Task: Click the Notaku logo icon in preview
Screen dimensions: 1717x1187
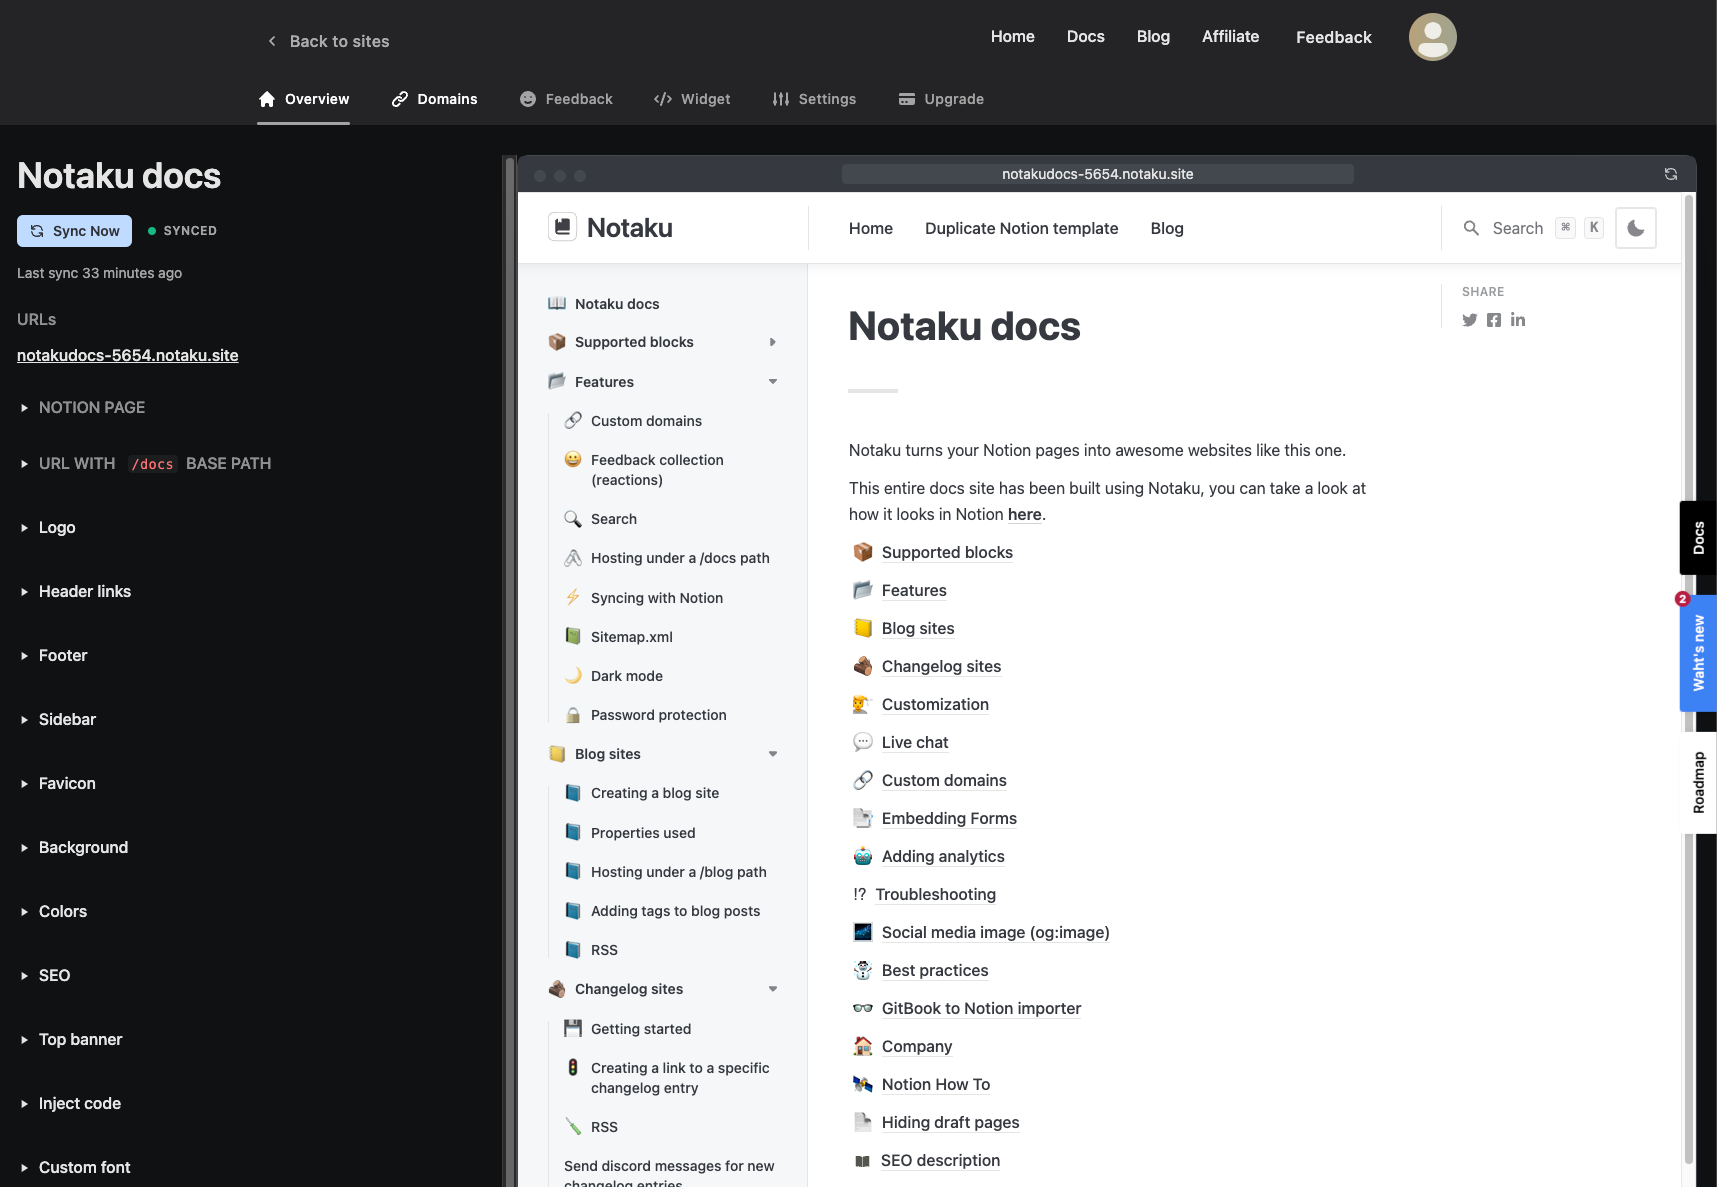Action: [563, 227]
